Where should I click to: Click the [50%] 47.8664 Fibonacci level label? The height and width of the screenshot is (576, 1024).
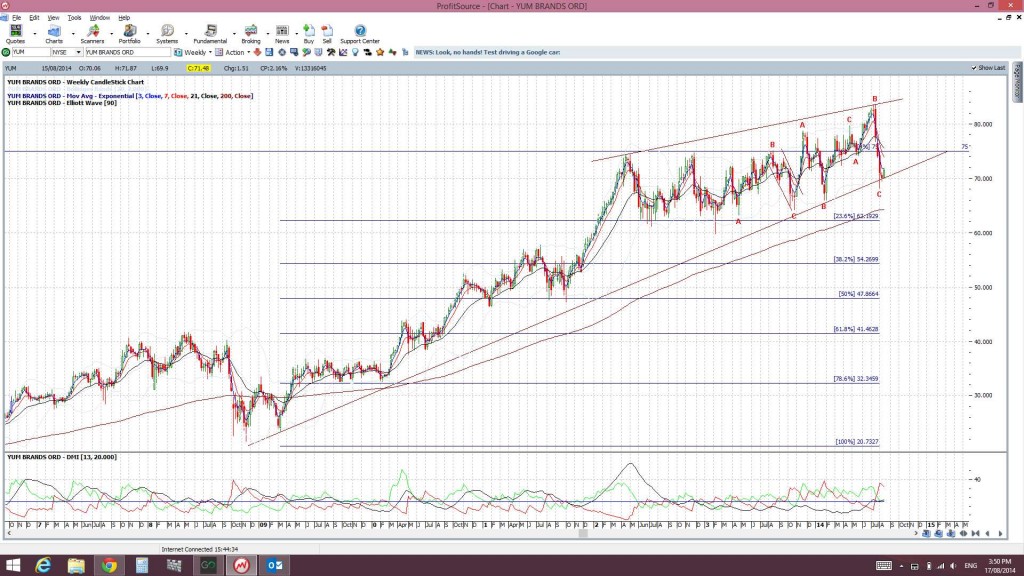pyautogui.click(x=858, y=294)
